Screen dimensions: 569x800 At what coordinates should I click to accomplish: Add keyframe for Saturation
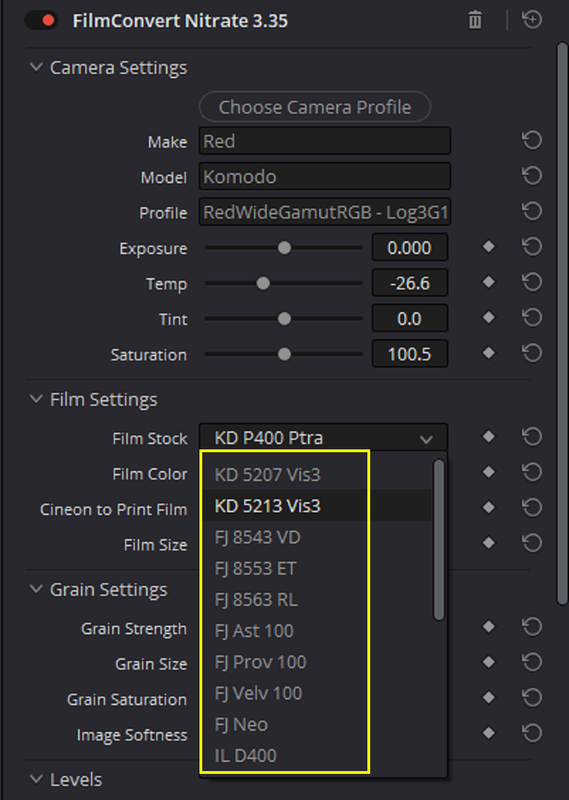(x=488, y=353)
